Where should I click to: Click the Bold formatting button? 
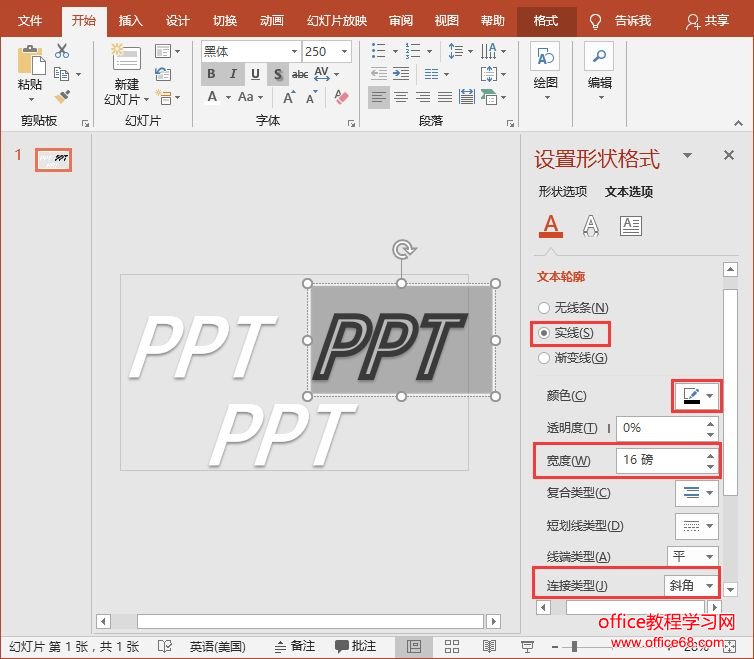(211, 74)
